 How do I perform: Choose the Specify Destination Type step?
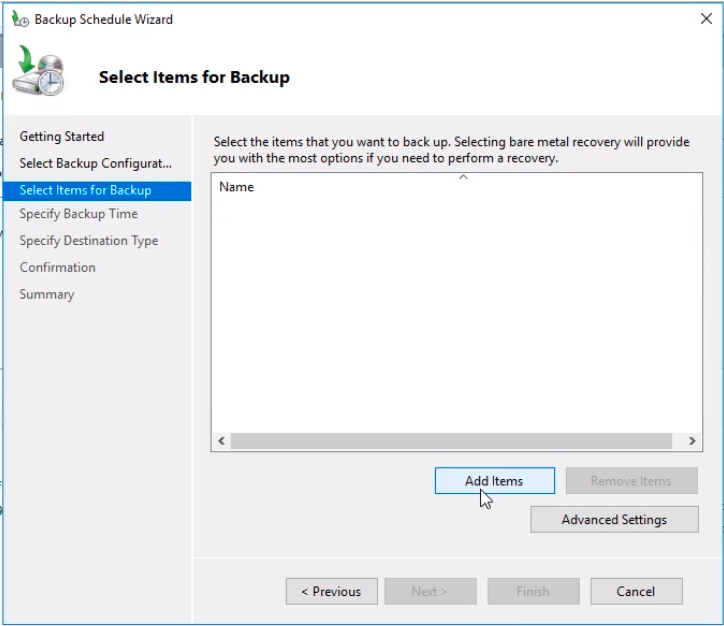click(x=89, y=241)
